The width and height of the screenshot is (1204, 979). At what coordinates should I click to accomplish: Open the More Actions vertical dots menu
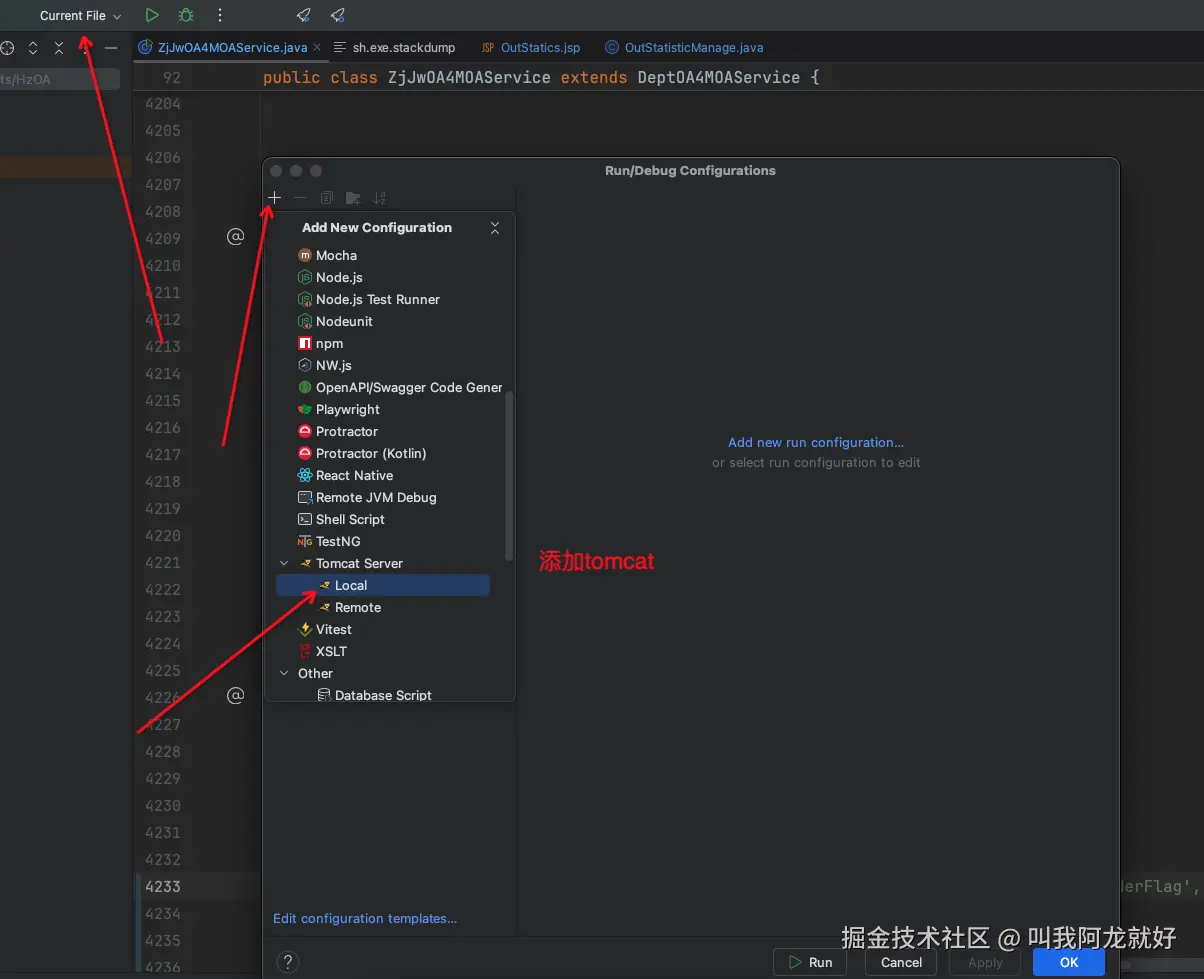220,15
